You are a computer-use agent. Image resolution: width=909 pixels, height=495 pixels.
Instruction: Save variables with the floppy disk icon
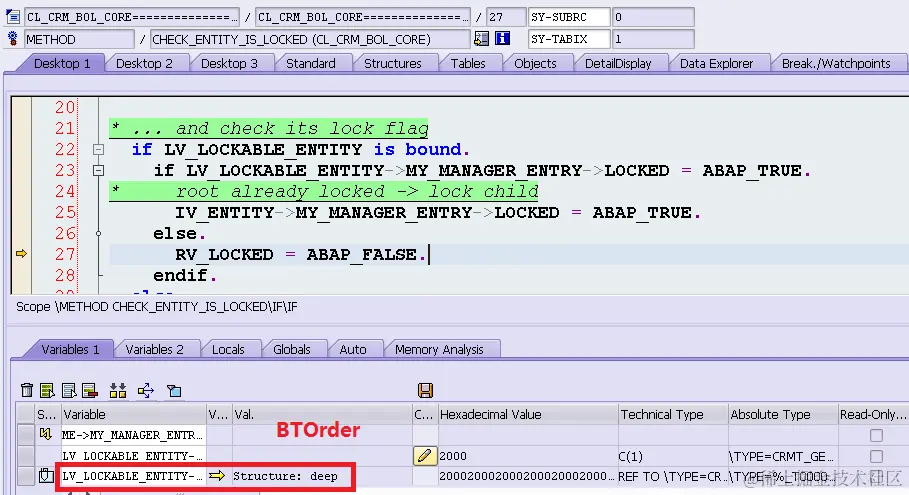(x=425, y=390)
